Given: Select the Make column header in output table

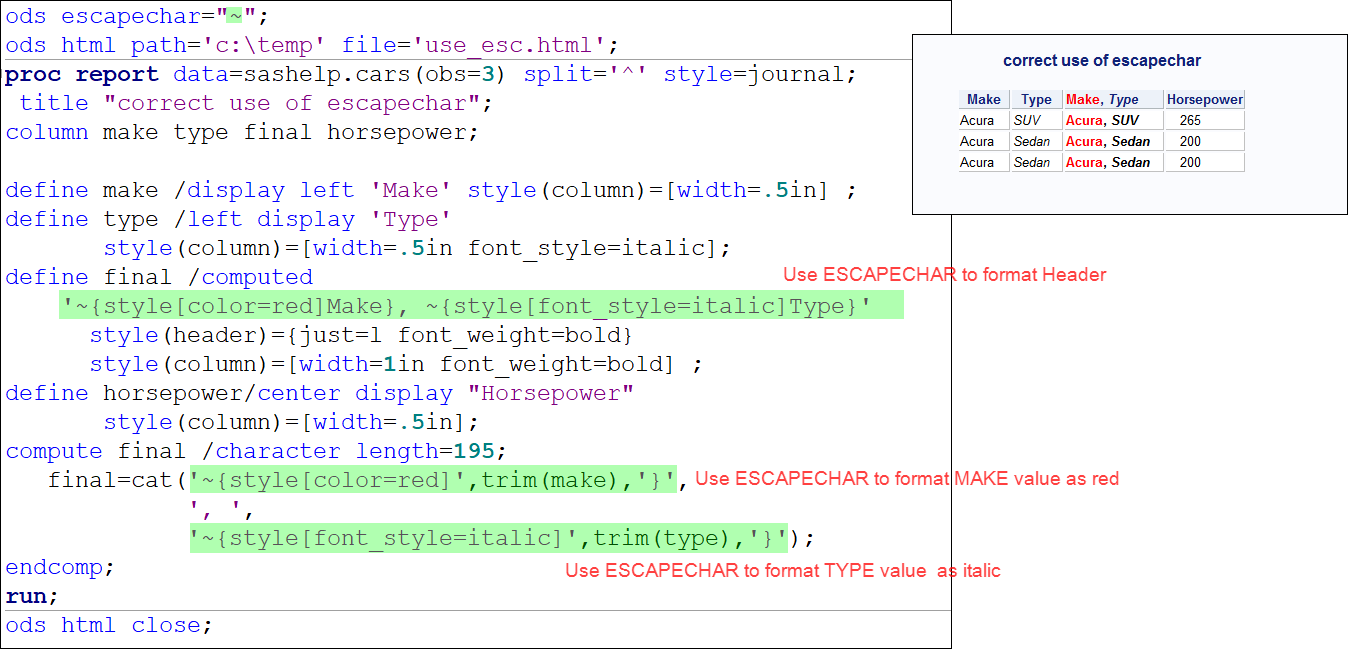Looking at the screenshot, I should [x=983, y=99].
